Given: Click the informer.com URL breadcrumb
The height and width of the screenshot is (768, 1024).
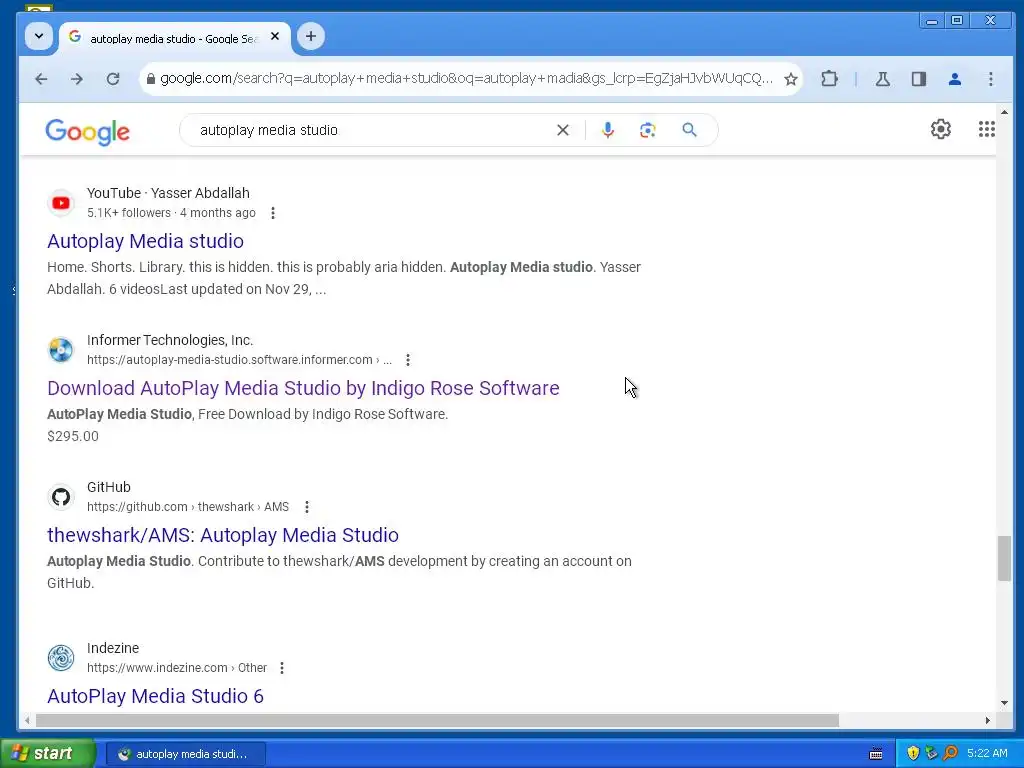Looking at the screenshot, I should [239, 360].
